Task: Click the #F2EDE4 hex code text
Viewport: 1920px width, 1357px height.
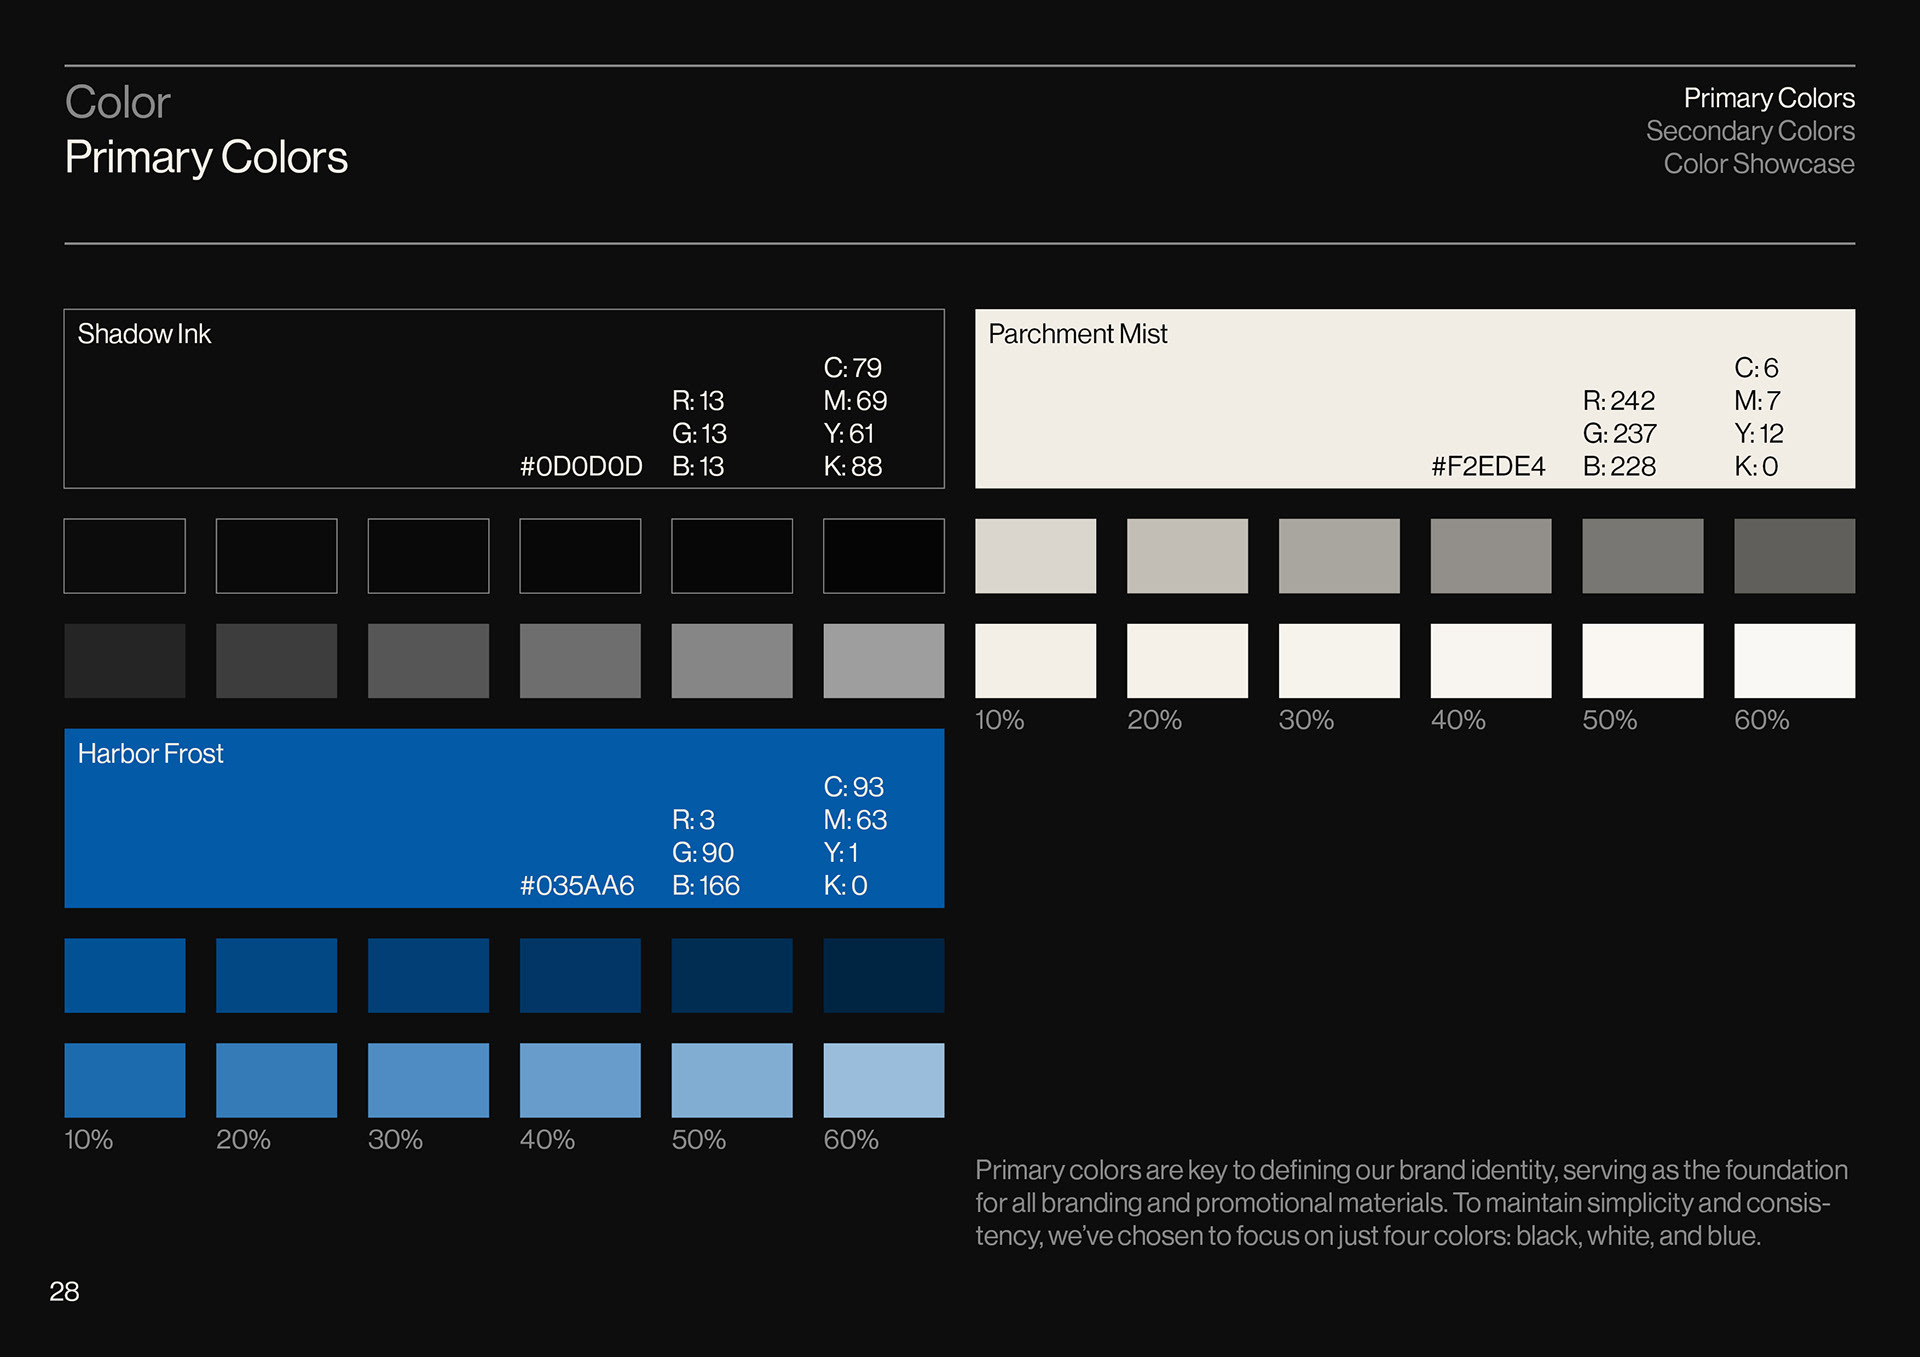Action: 1487,467
